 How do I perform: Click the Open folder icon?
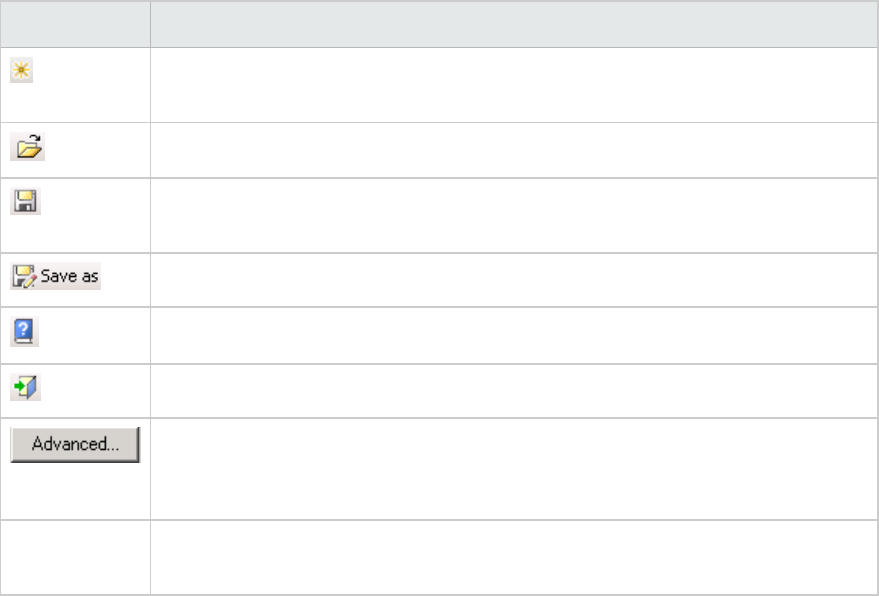[26, 148]
